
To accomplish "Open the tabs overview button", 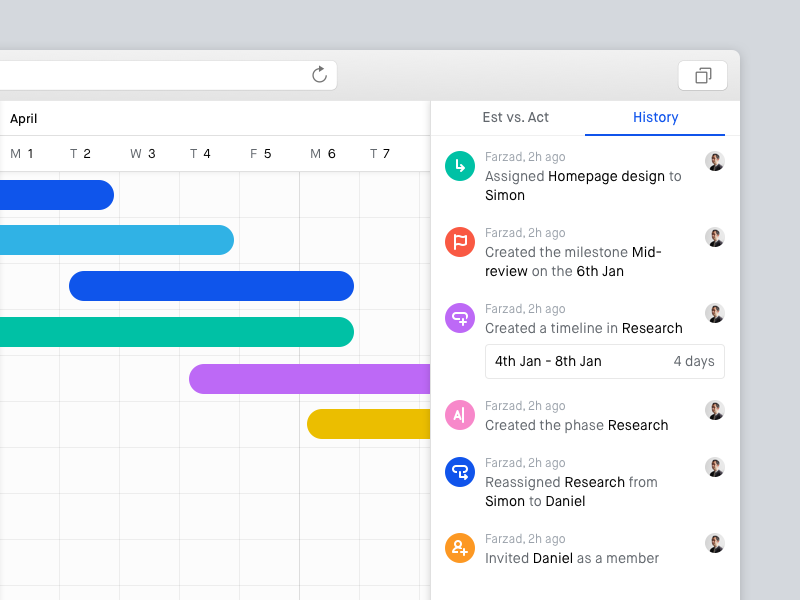I will coord(703,75).
